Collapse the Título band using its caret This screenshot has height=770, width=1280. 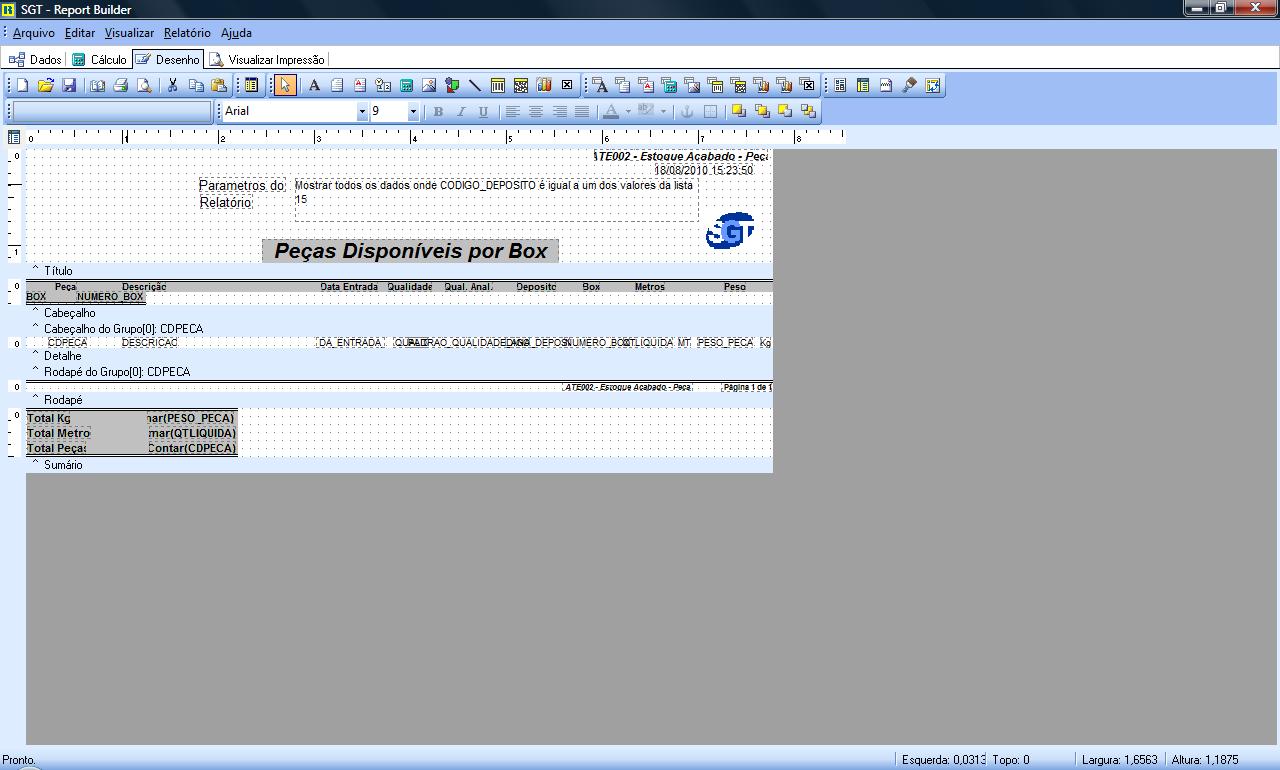(35, 270)
